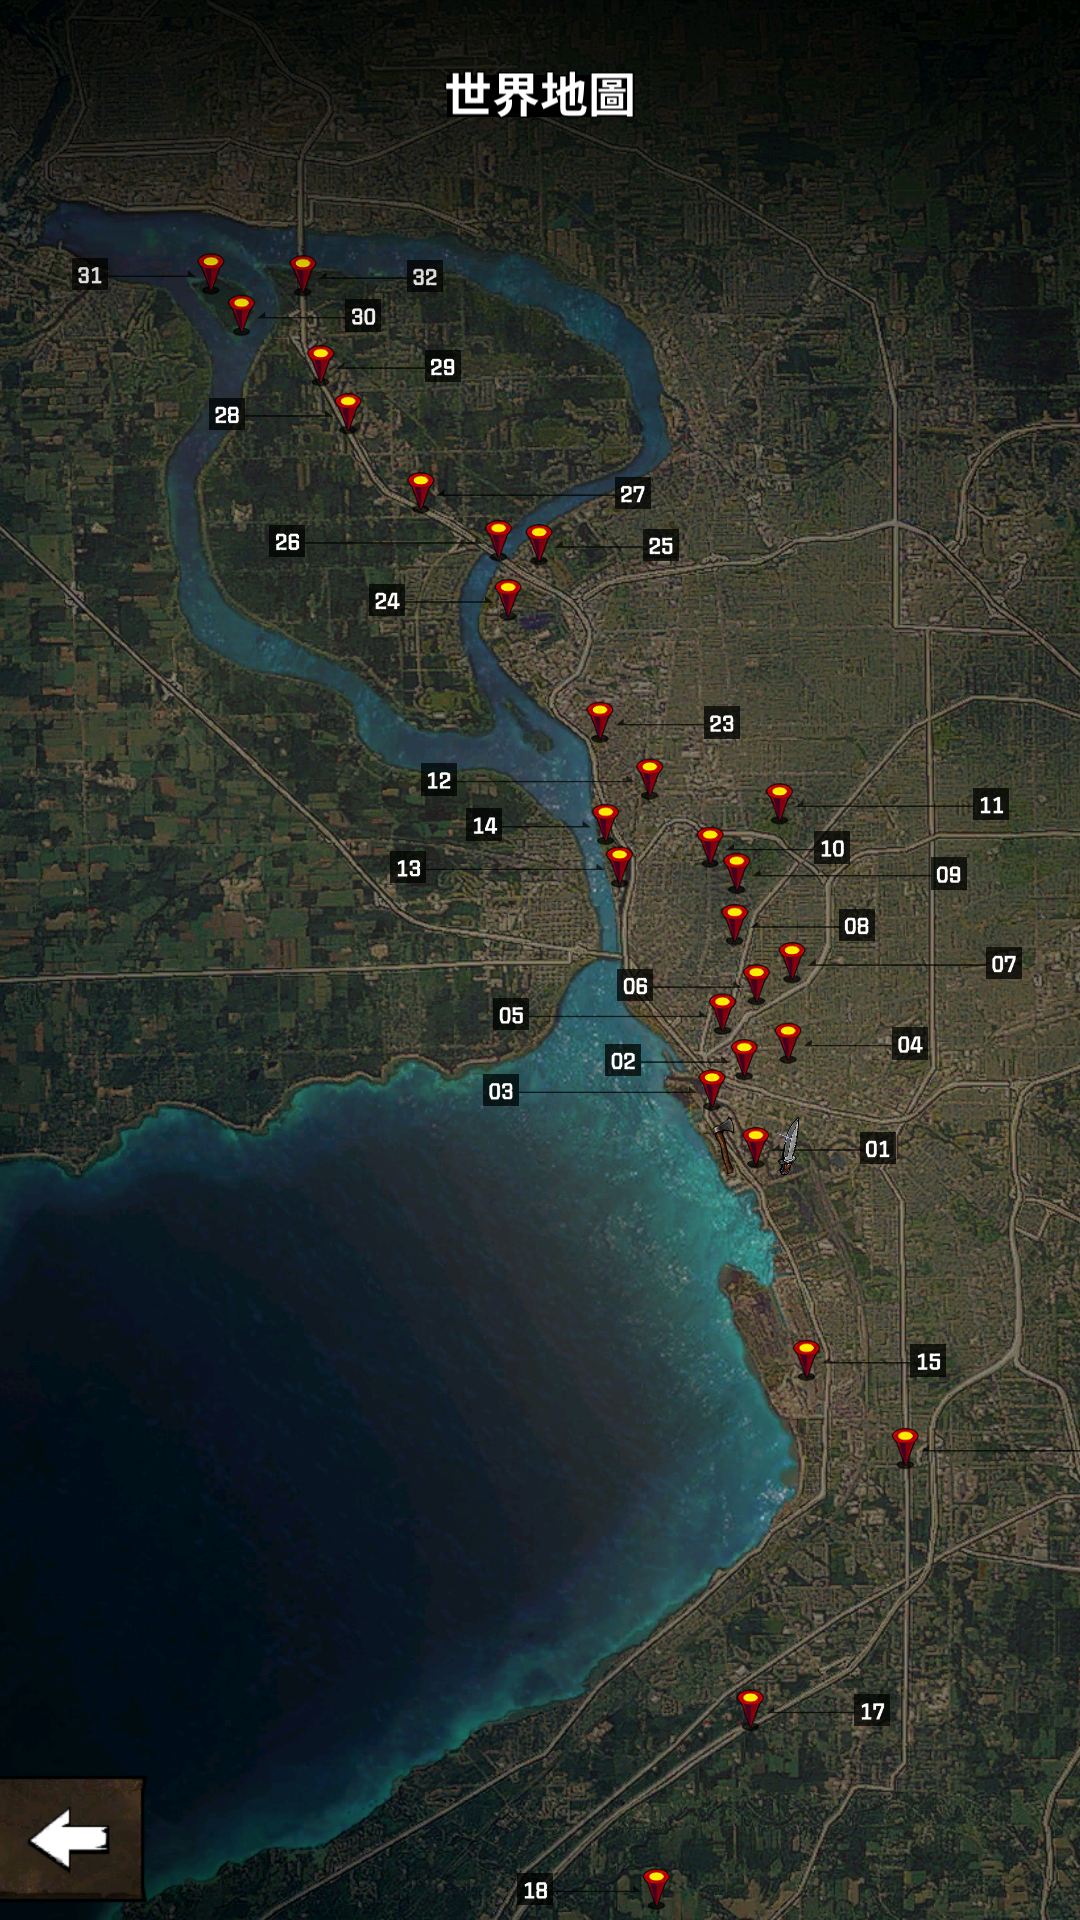Click the 世界地圖 title text
The image size is (1080, 1920).
[540, 95]
